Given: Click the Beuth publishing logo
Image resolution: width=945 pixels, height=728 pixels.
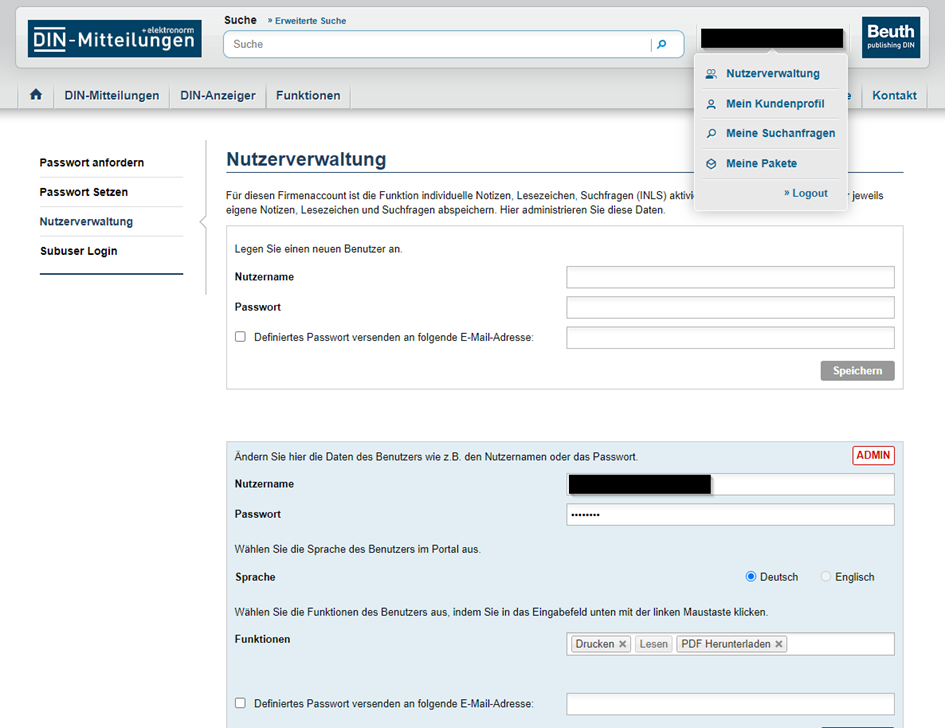Looking at the screenshot, I should tap(890, 38).
